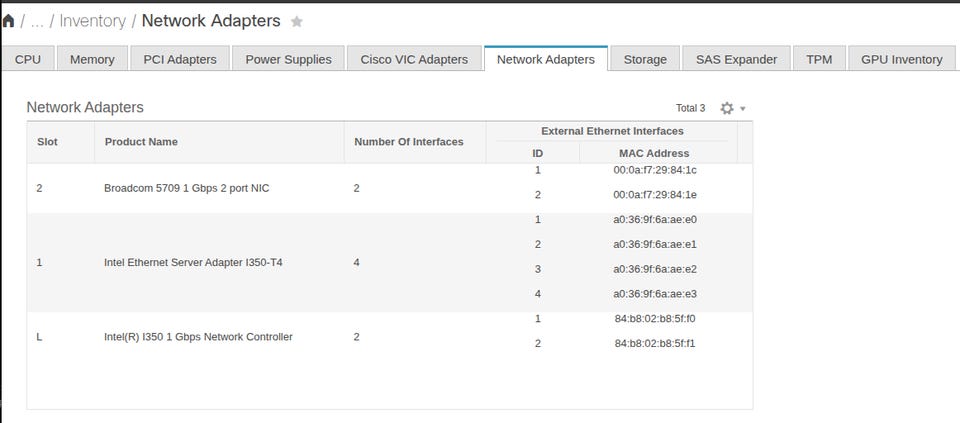The height and width of the screenshot is (423, 960).
Task: Open the SAS Expander tab
Action: [x=737, y=59]
